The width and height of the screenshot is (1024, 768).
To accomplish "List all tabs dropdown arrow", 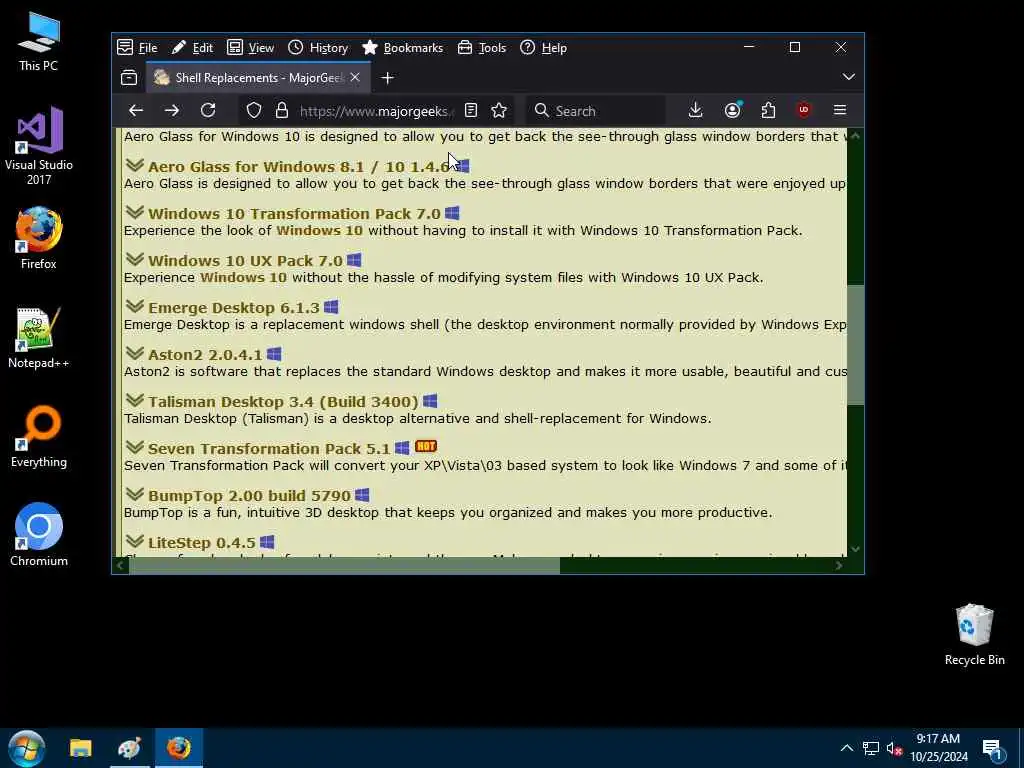I will pyautogui.click(x=848, y=77).
